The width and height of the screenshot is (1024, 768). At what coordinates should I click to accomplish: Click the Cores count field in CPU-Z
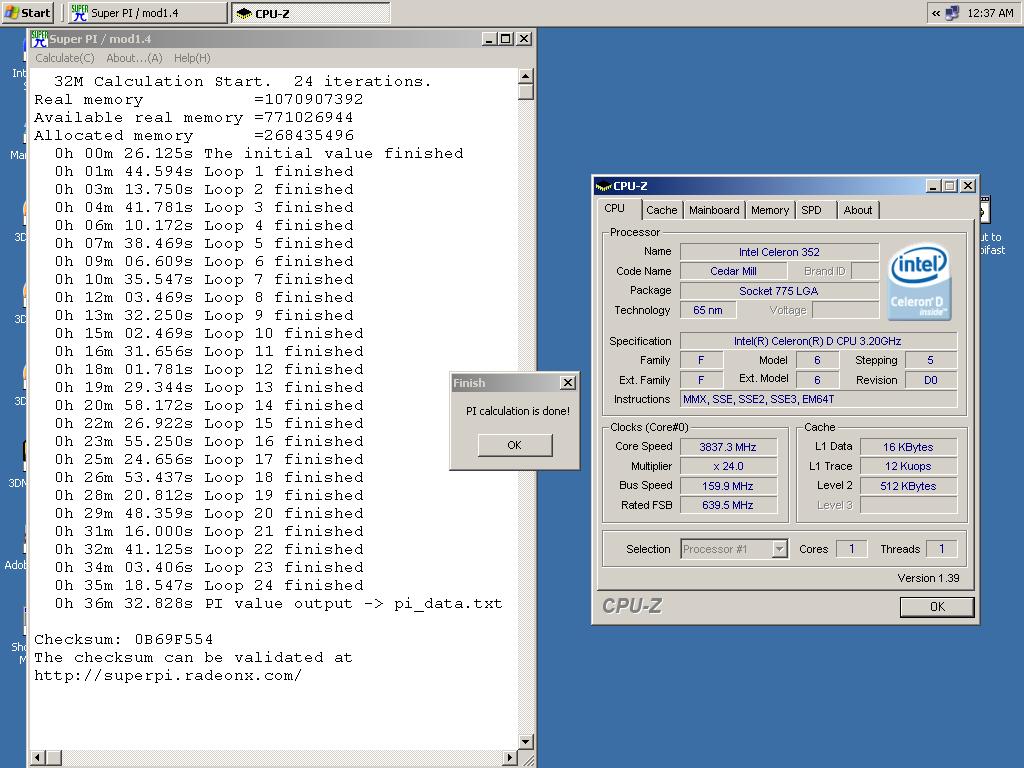[852, 549]
